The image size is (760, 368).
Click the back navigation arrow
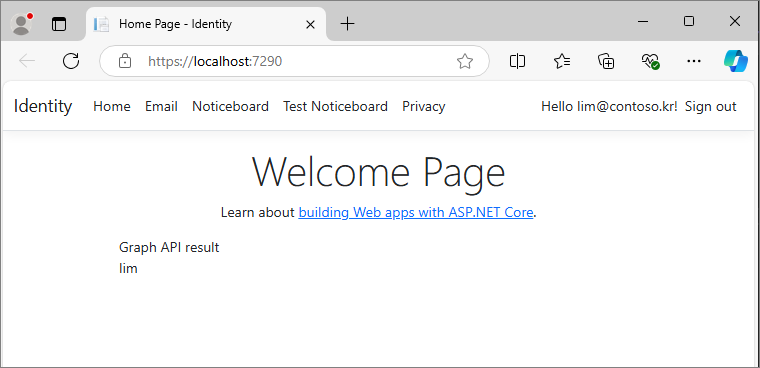[27, 61]
